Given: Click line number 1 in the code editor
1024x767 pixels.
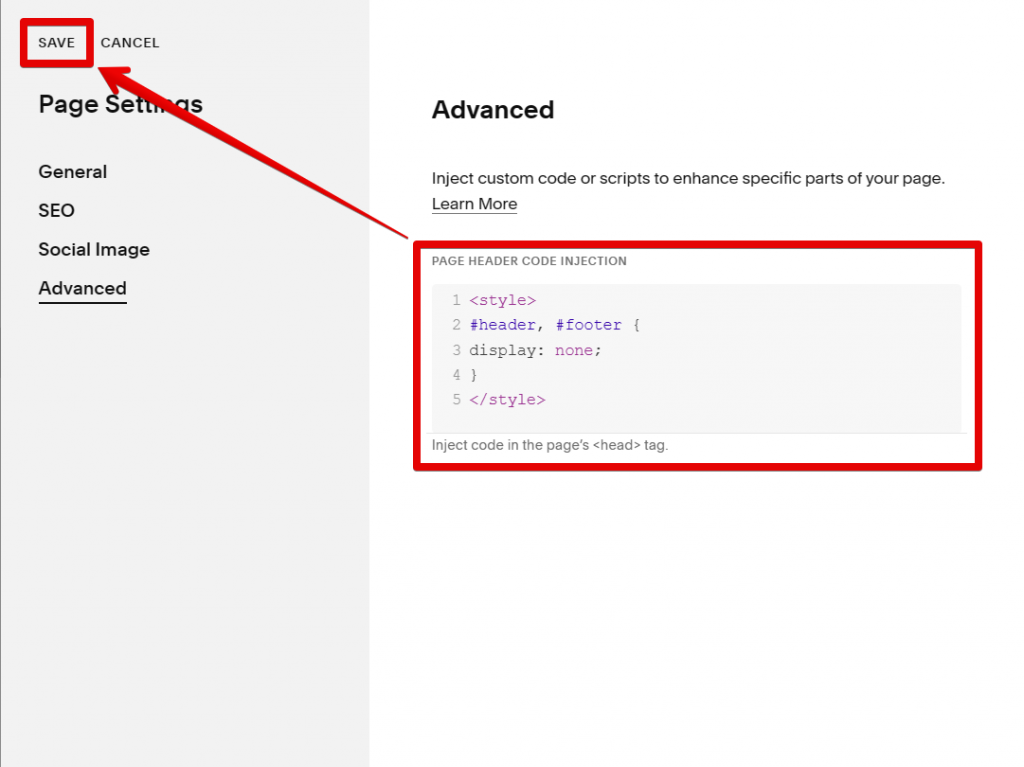Looking at the screenshot, I should 456,299.
